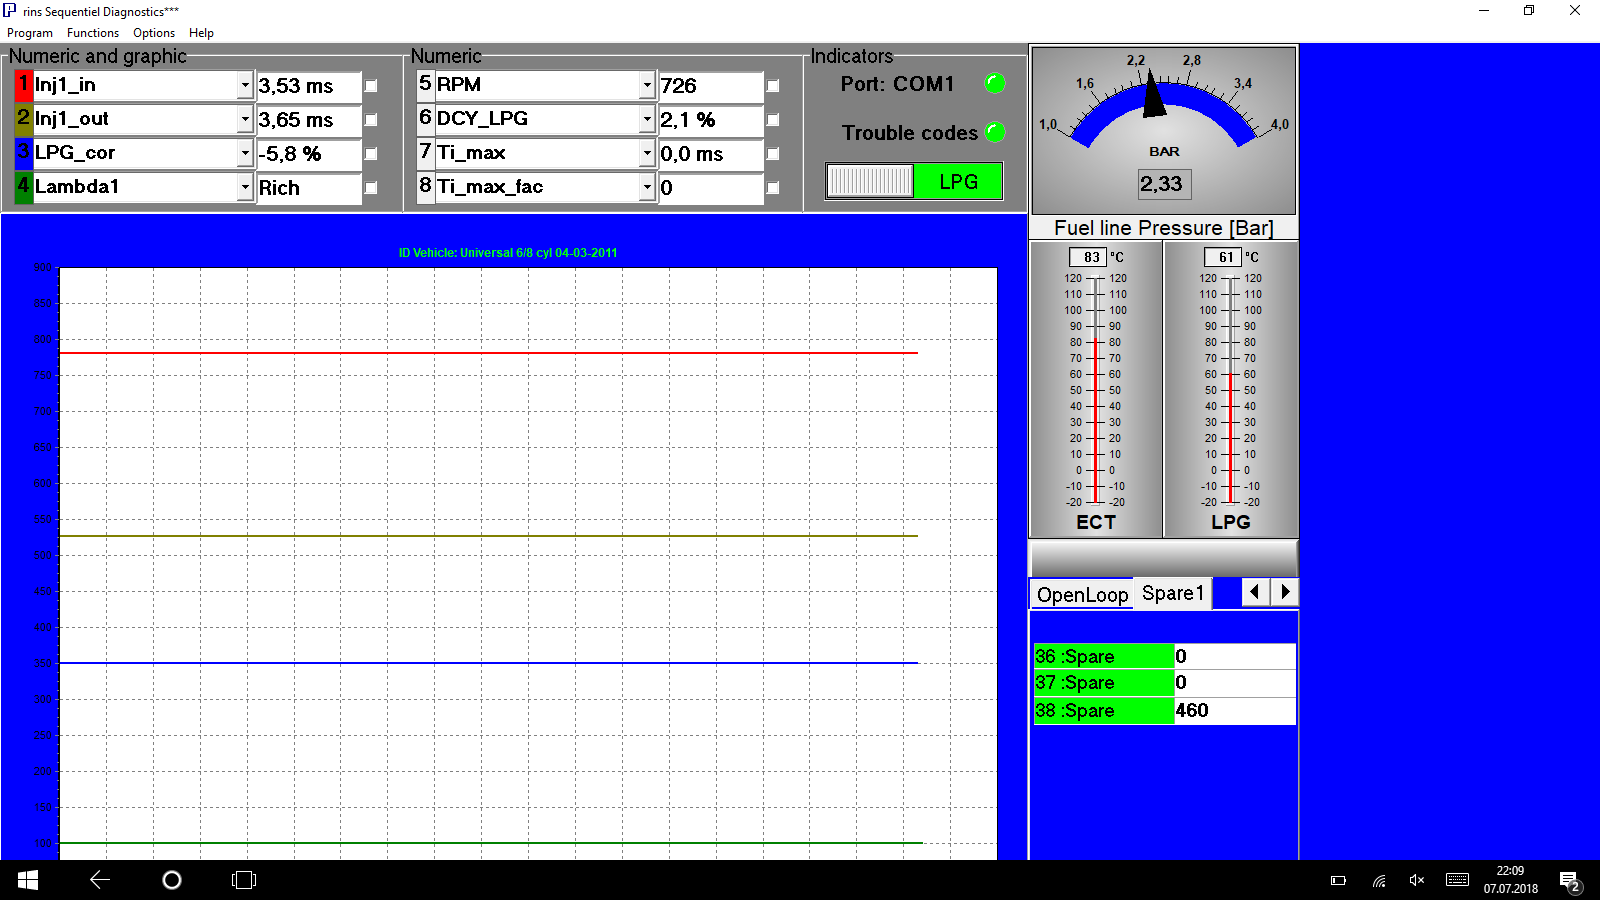Open the Options menu
The height and width of the screenshot is (900, 1600).
coord(154,33)
